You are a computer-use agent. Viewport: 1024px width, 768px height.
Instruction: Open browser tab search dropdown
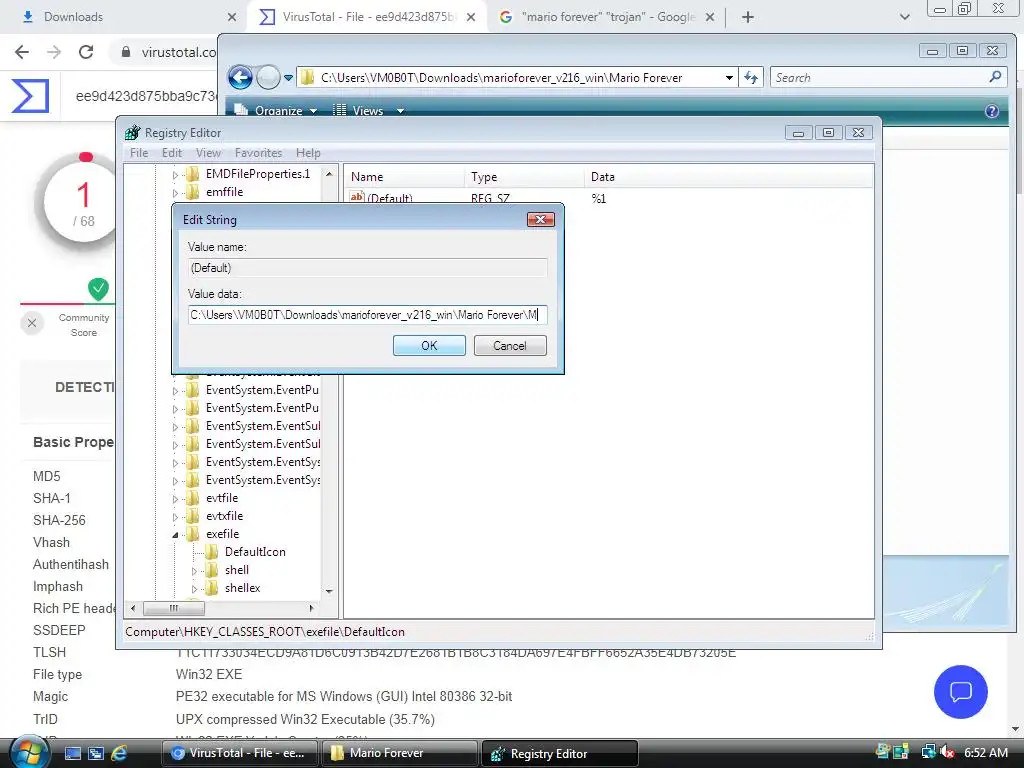pyautogui.click(x=904, y=17)
